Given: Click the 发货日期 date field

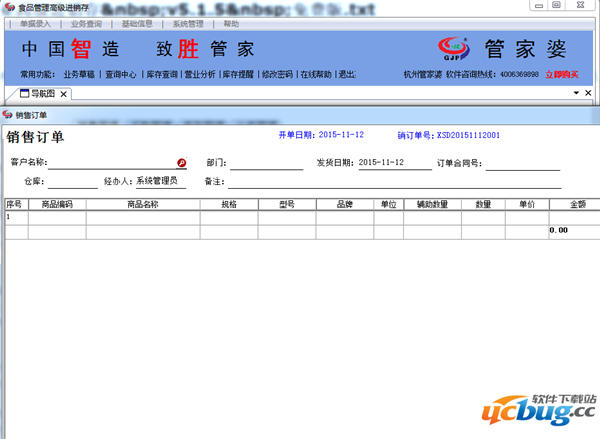Looking at the screenshot, I should tap(393, 162).
